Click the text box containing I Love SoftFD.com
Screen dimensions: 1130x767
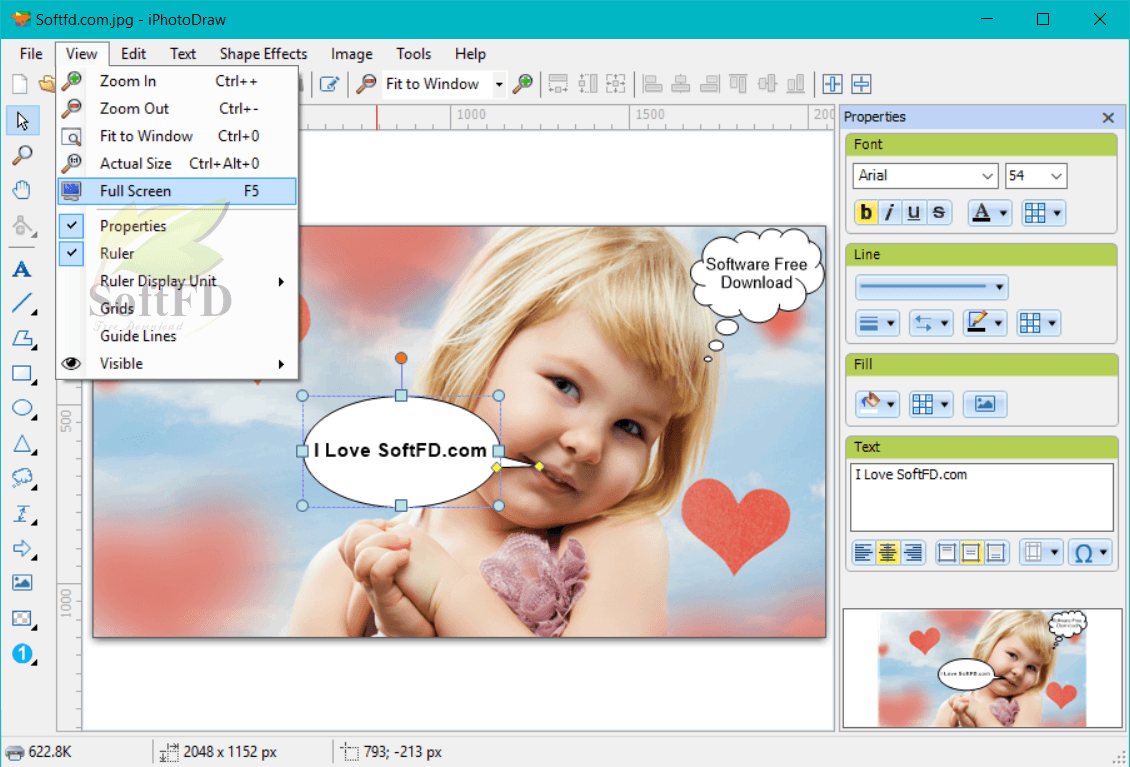coord(982,497)
